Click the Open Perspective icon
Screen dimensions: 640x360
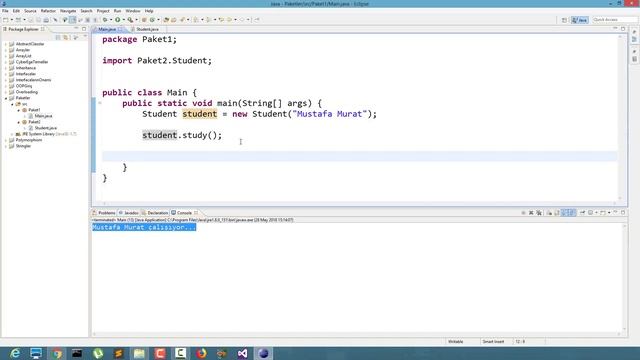tap(564, 20)
